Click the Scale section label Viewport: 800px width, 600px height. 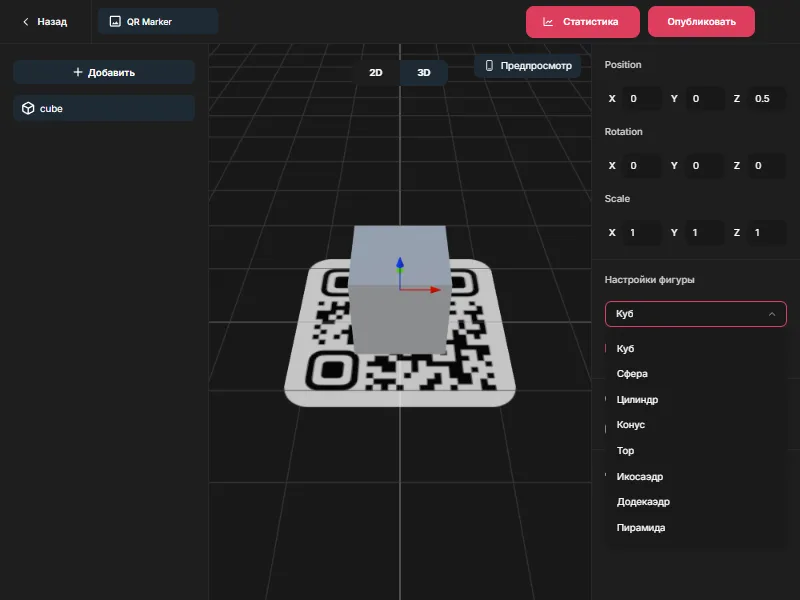pos(617,198)
